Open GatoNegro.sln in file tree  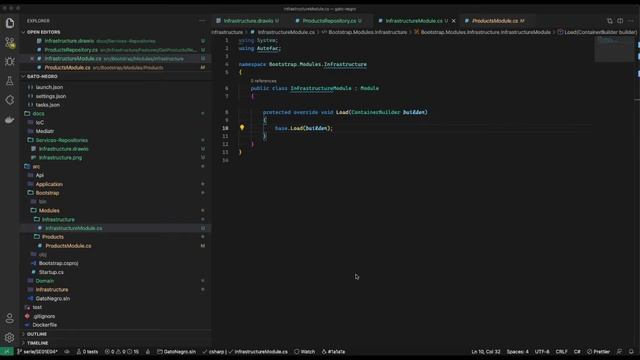[53, 298]
